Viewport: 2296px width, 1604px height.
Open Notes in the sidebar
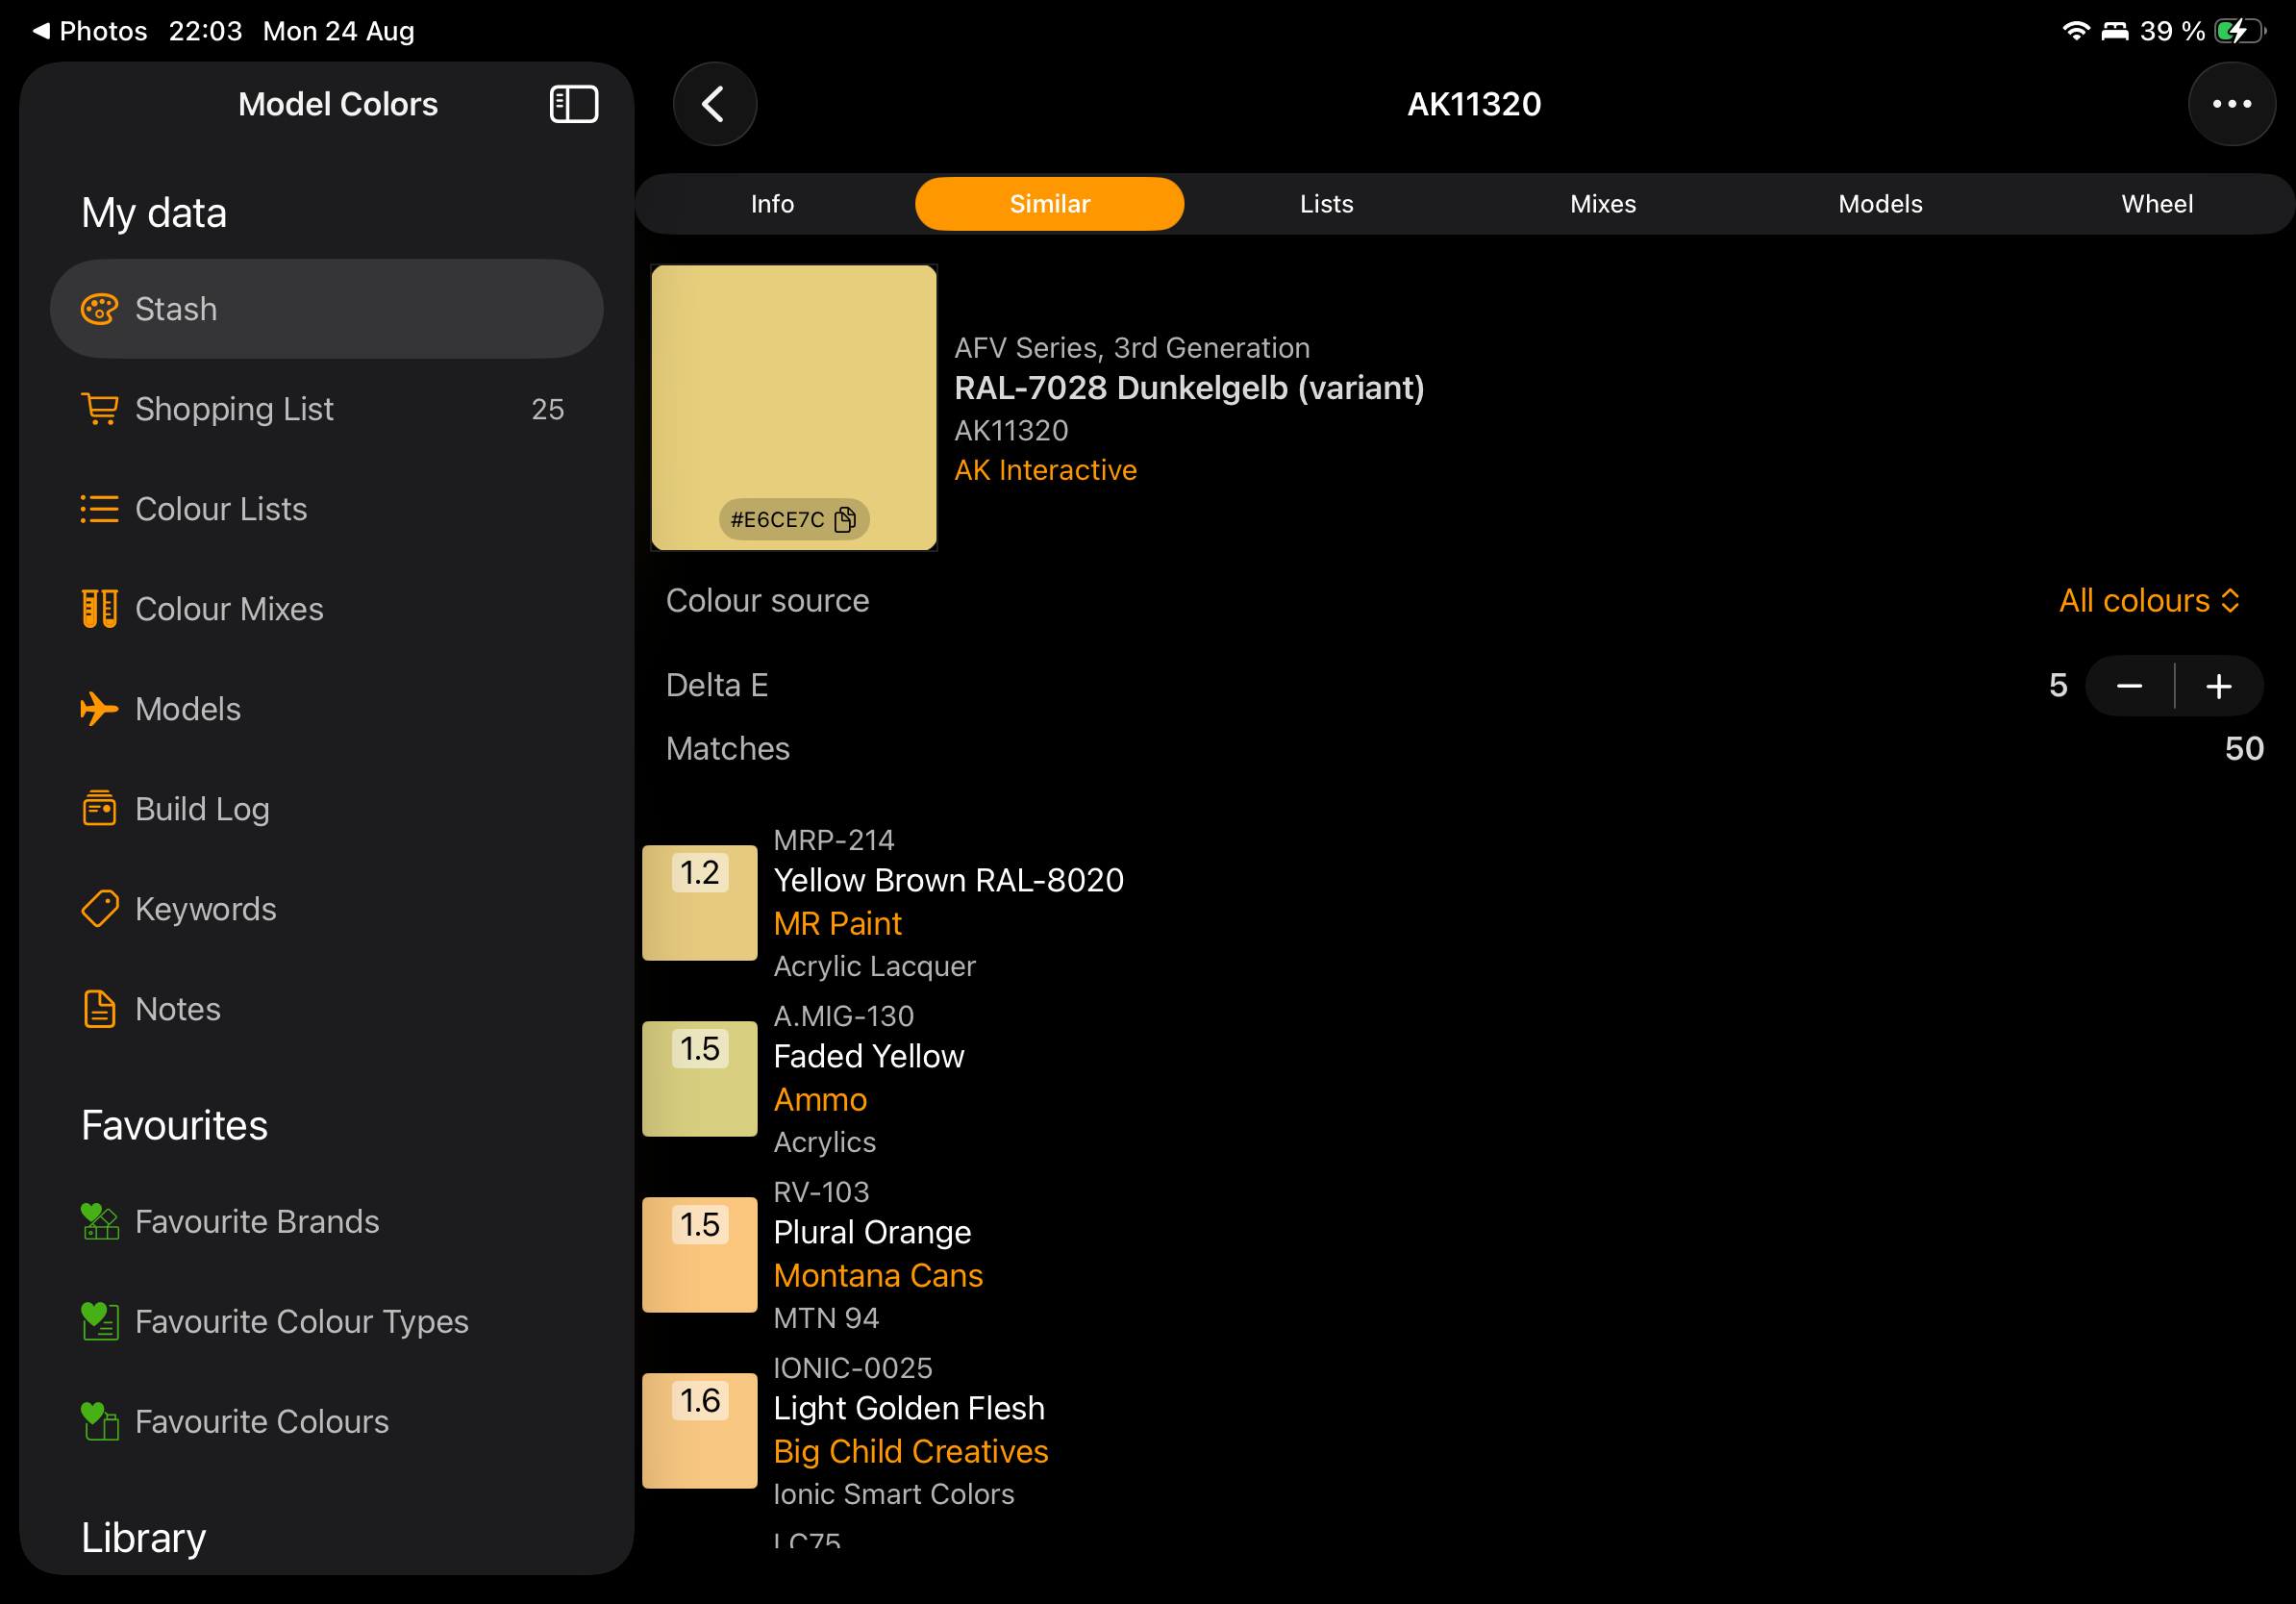click(327, 1009)
